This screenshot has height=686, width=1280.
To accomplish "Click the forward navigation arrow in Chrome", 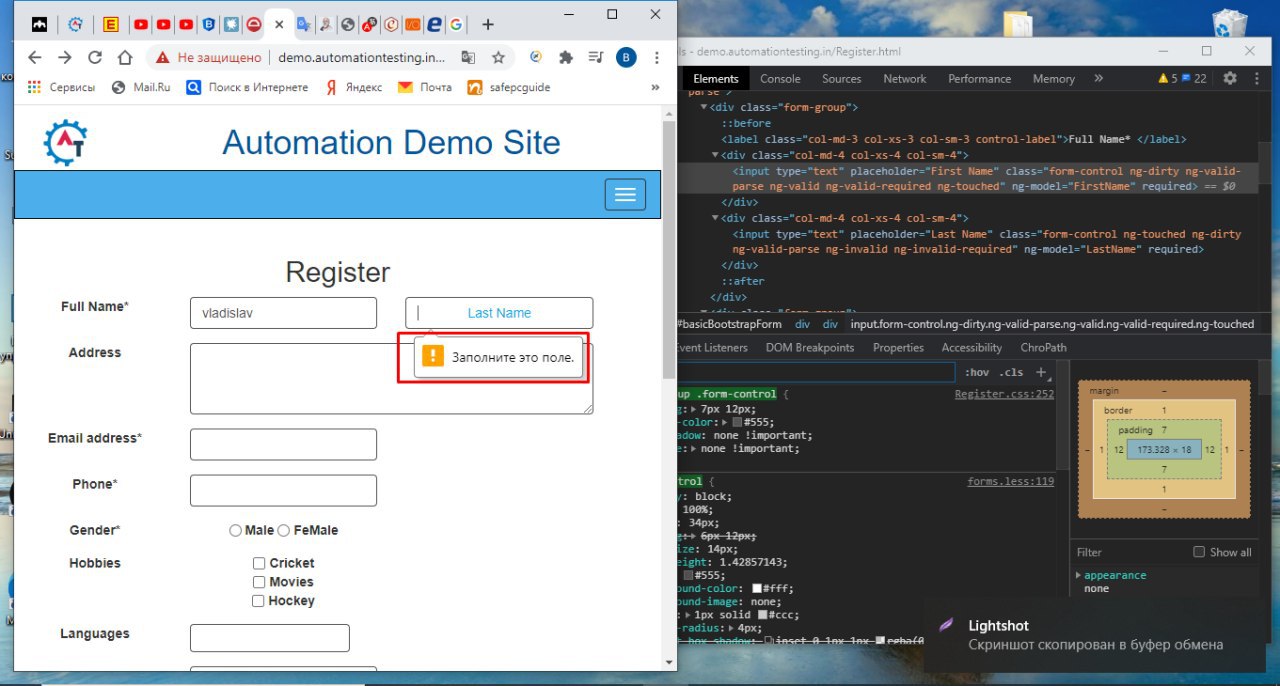I will 65,57.
